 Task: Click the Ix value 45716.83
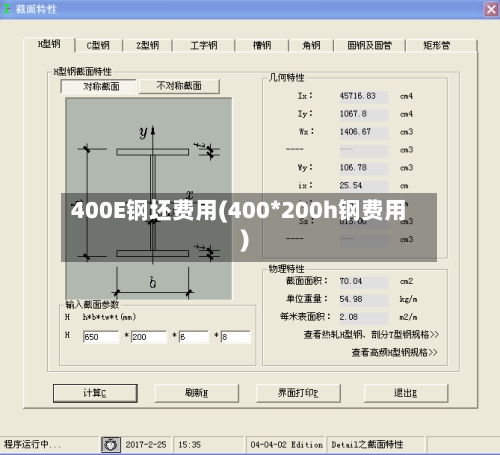[364, 96]
